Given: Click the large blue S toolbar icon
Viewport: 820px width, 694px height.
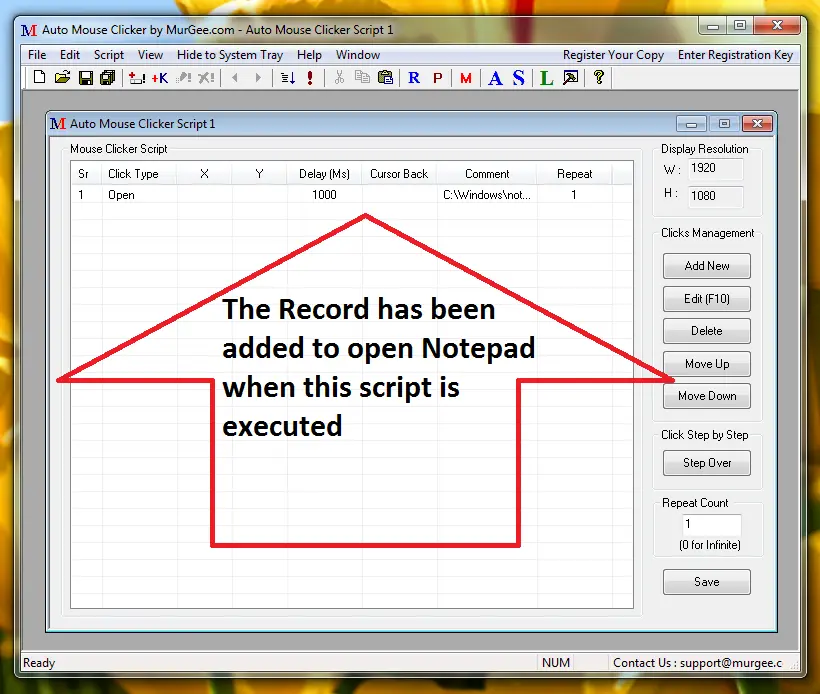Looking at the screenshot, I should (518, 78).
